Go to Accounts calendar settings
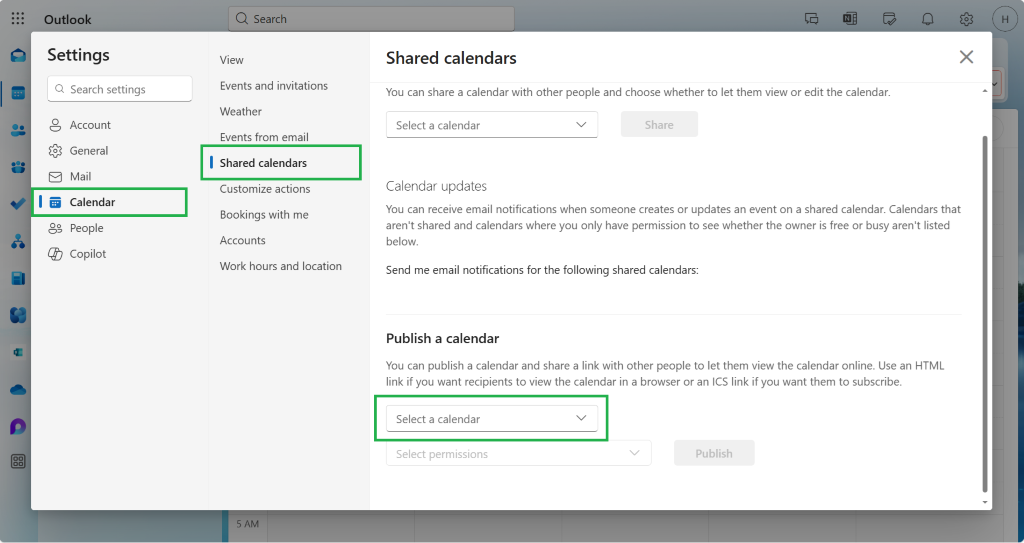The image size is (1024, 543). point(242,240)
